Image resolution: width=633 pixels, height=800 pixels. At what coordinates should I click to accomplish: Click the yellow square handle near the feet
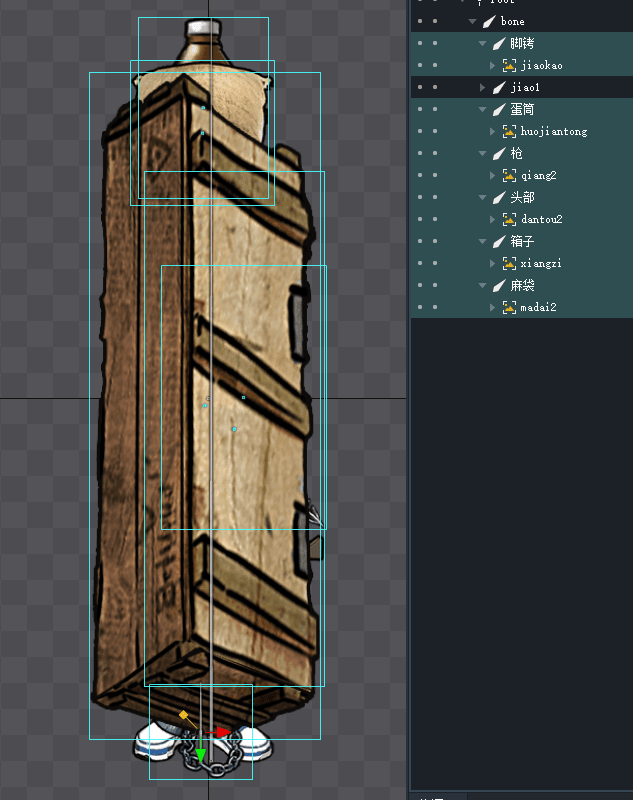183,715
